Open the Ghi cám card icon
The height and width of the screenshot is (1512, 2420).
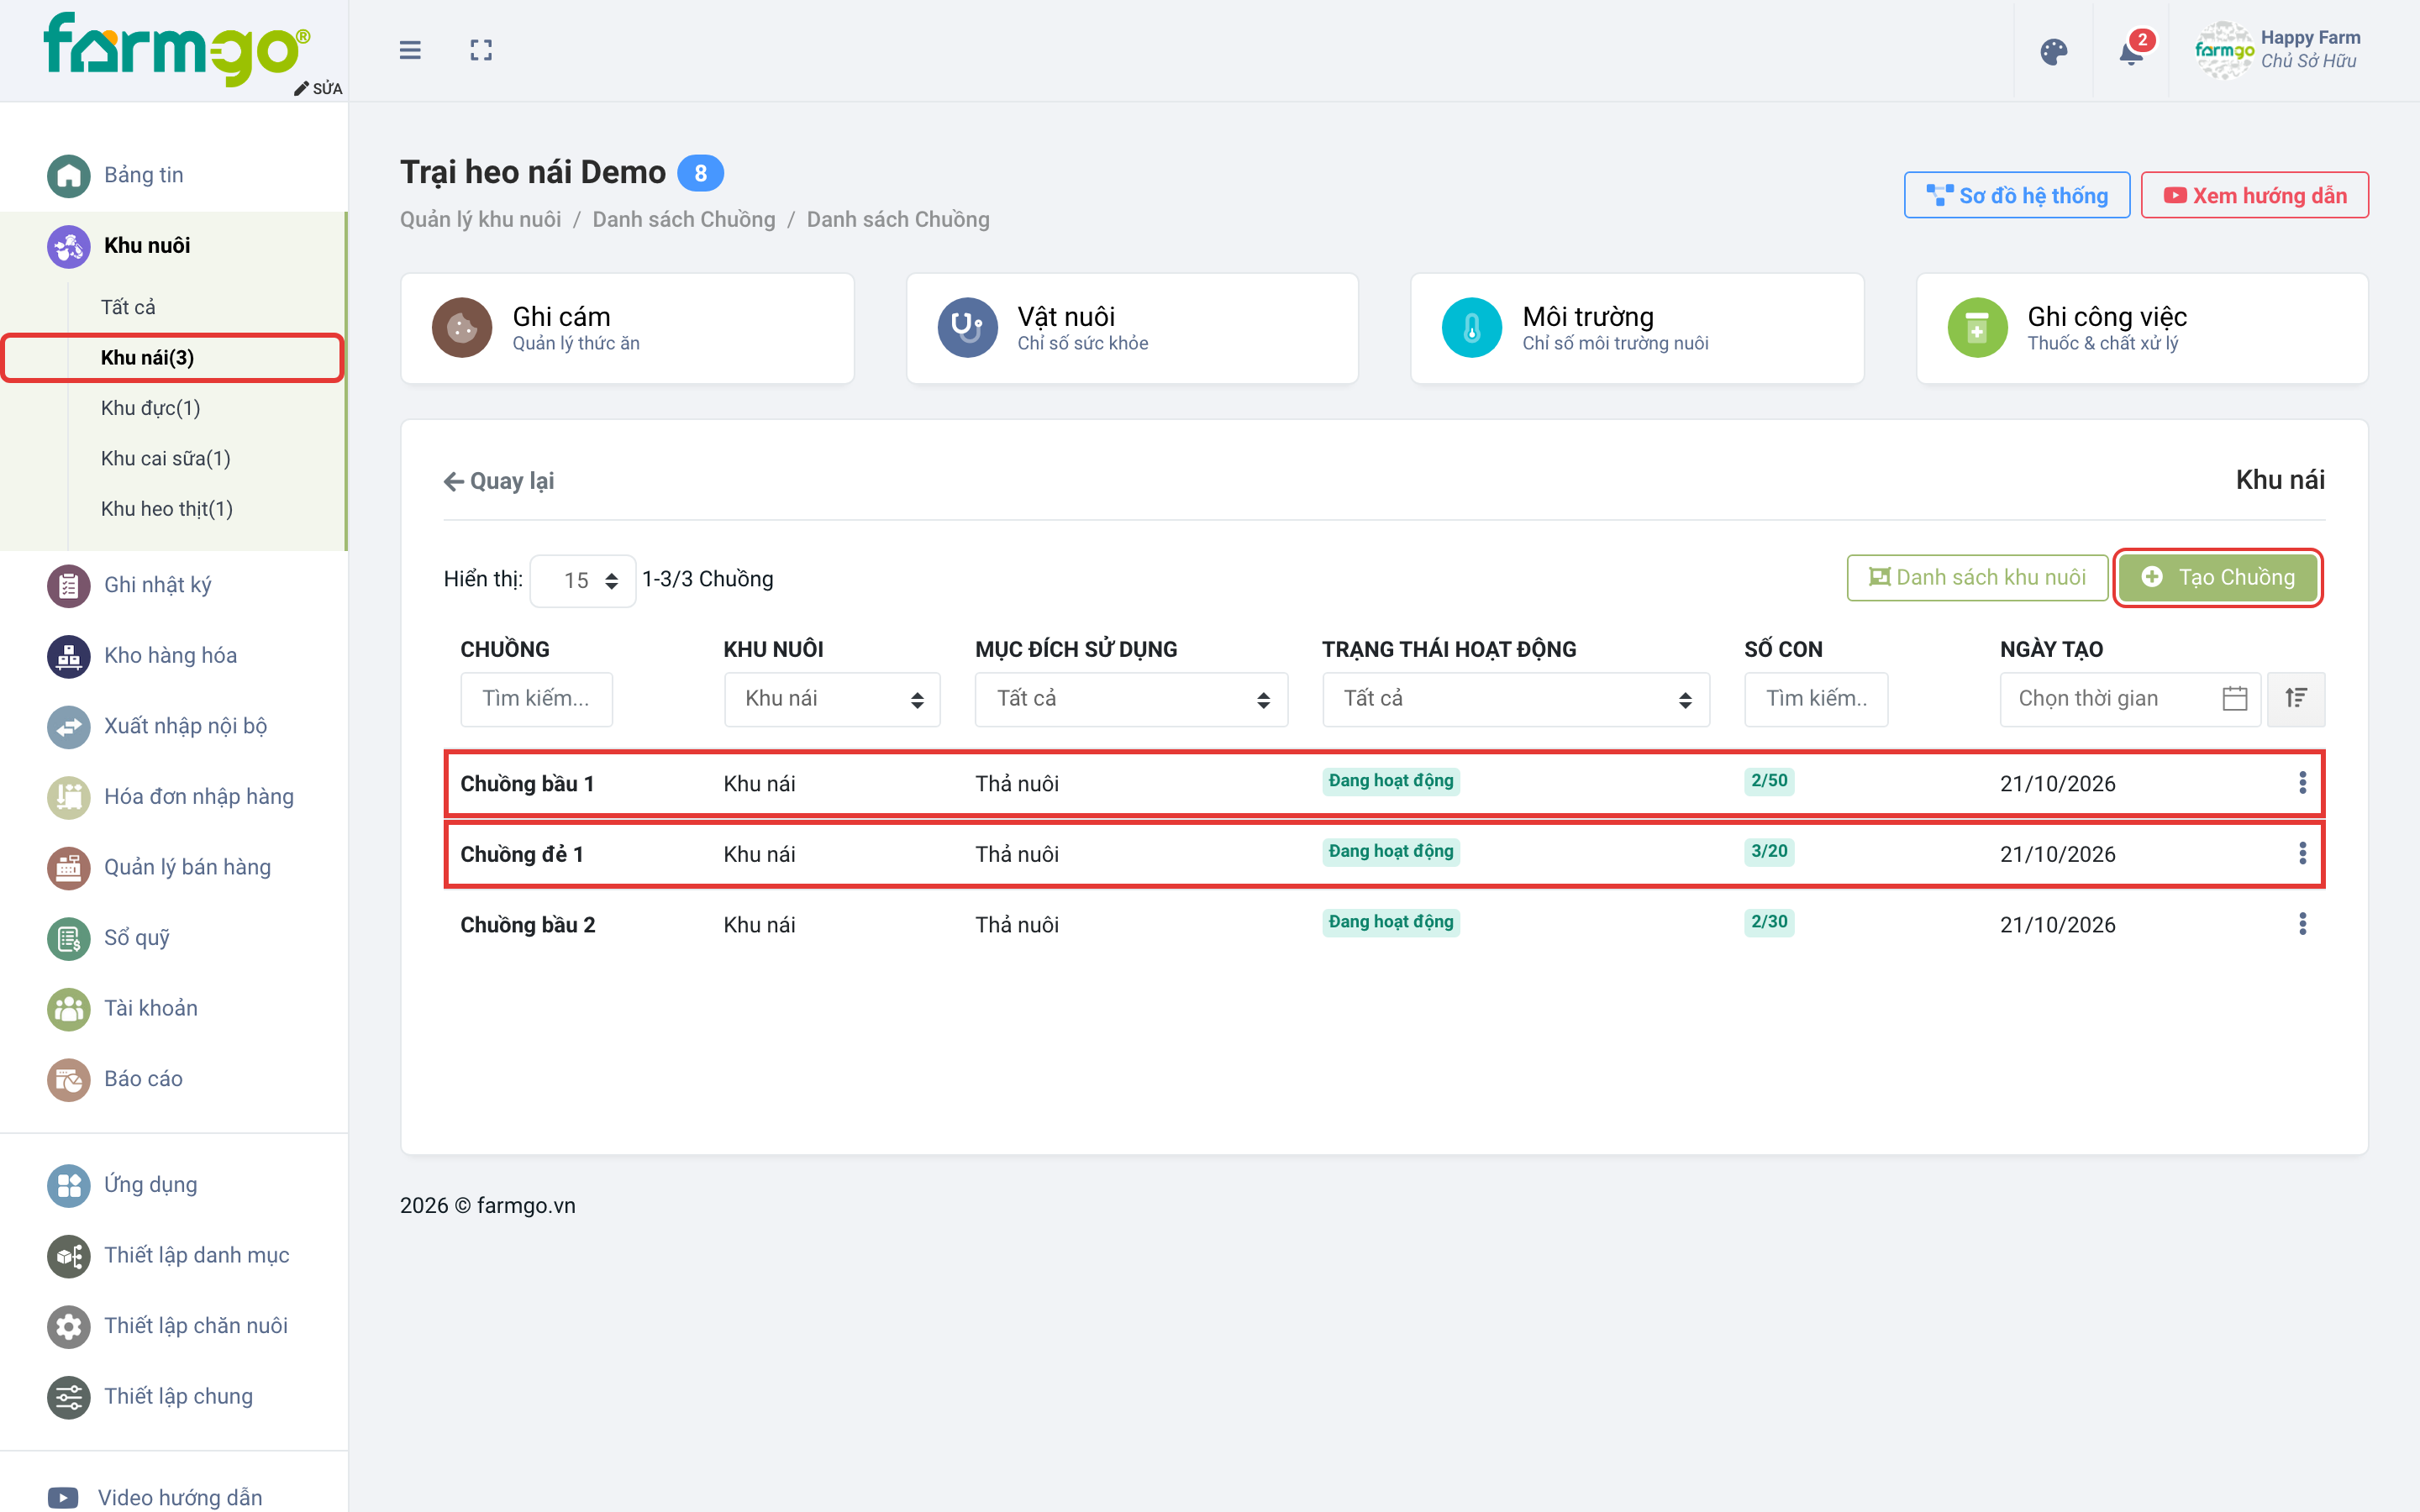pos(462,327)
